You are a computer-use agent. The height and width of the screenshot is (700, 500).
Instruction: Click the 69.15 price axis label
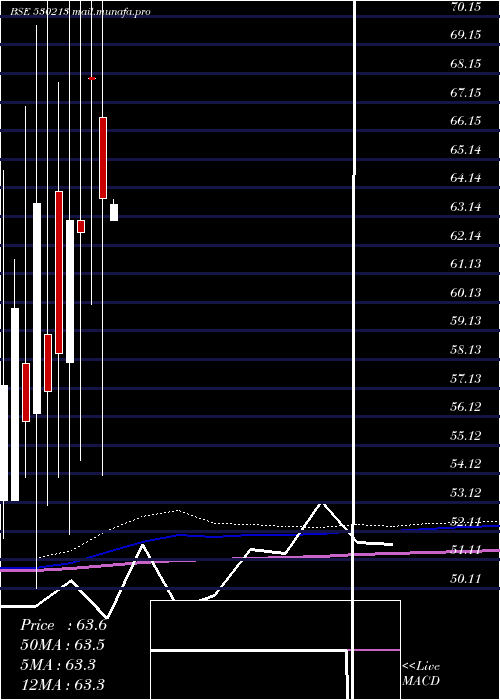[x=466, y=35]
